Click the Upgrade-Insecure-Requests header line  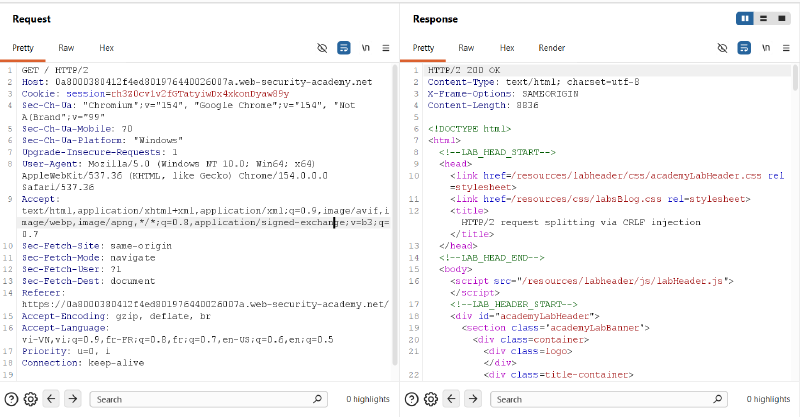click(99, 152)
